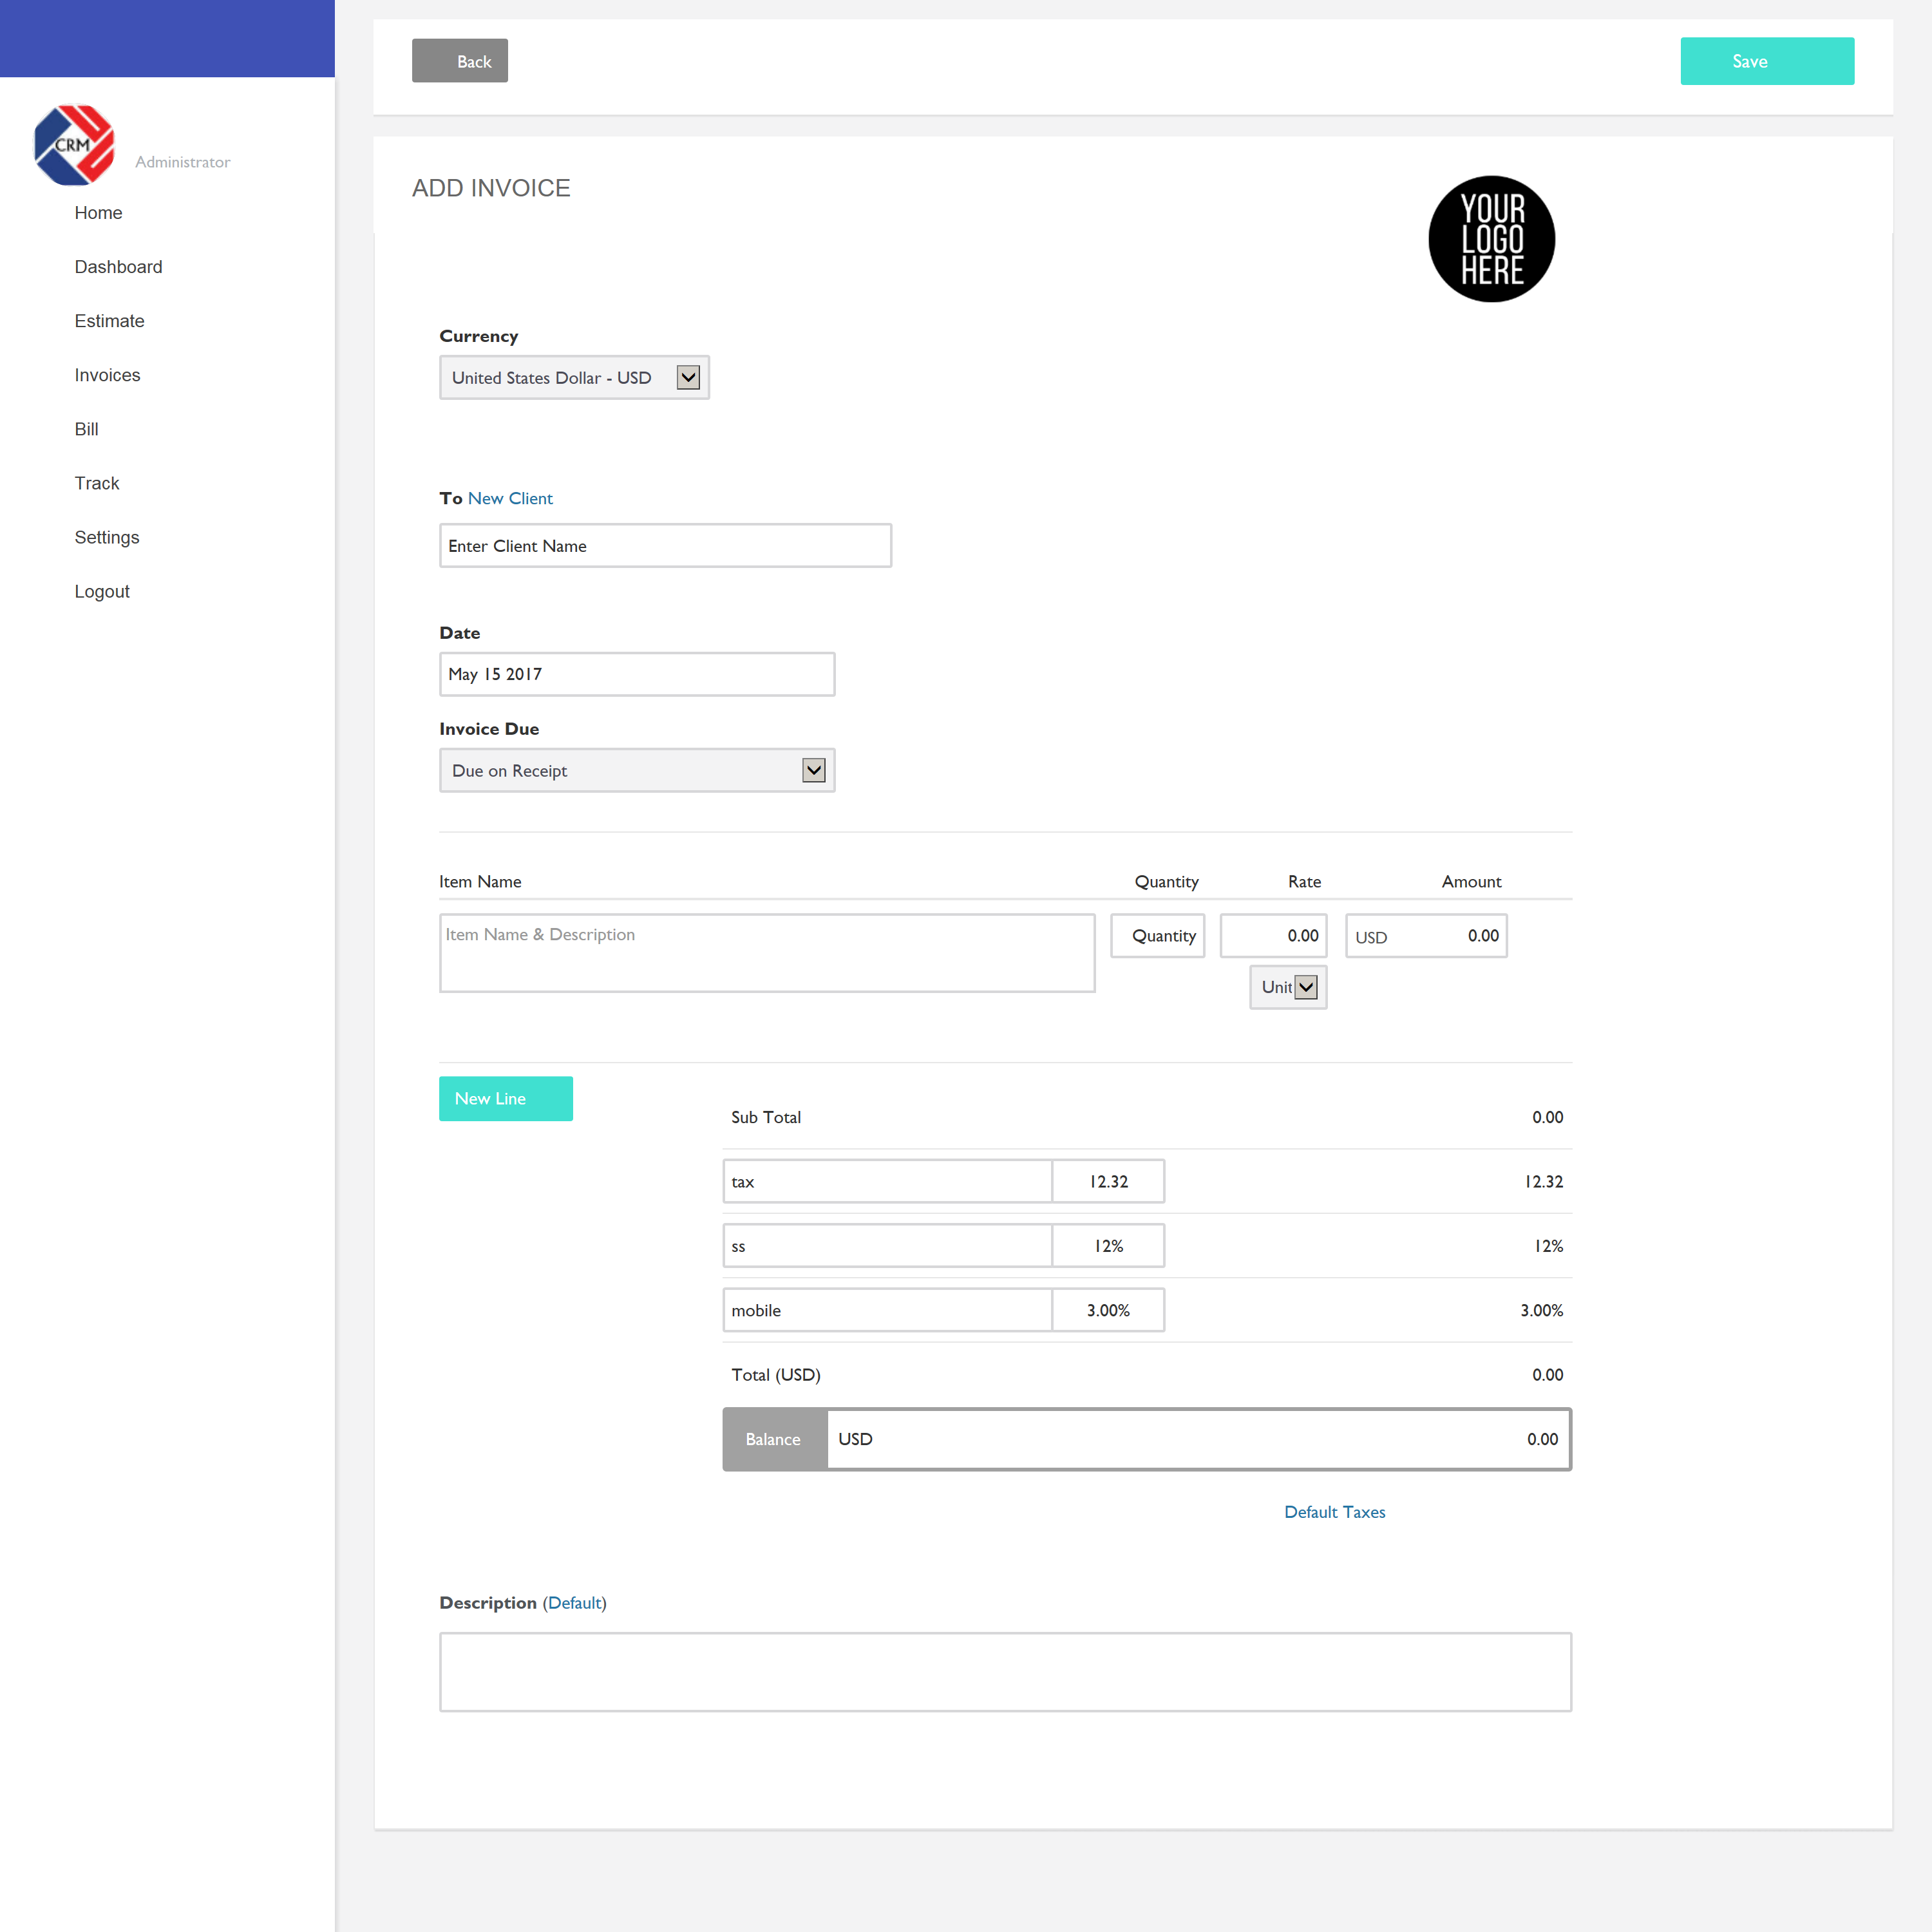Click the Home navigation icon

click(x=97, y=213)
